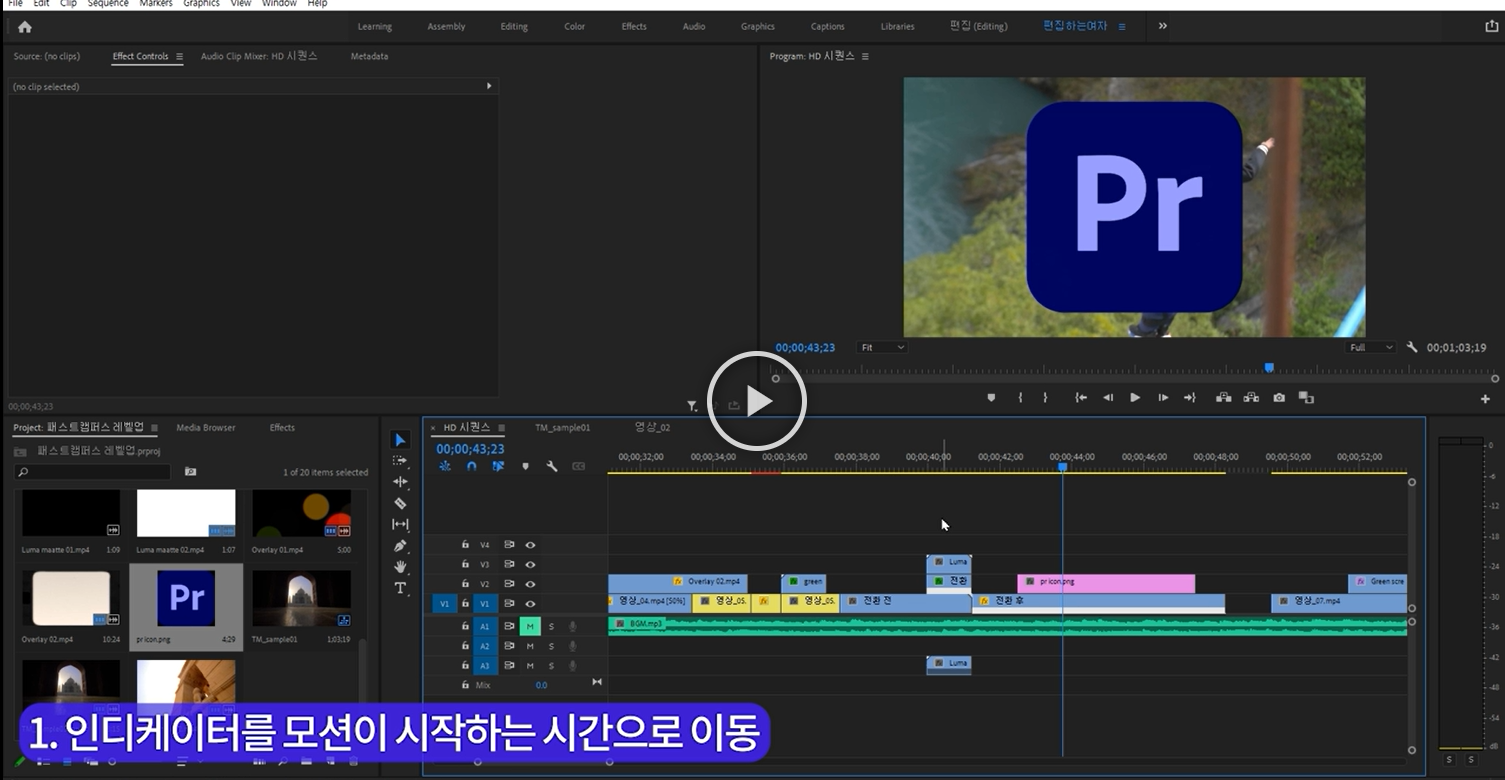This screenshot has height=780, width=1505.
Task: Click the timeline Add Marker icon
Action: (525, 466)
